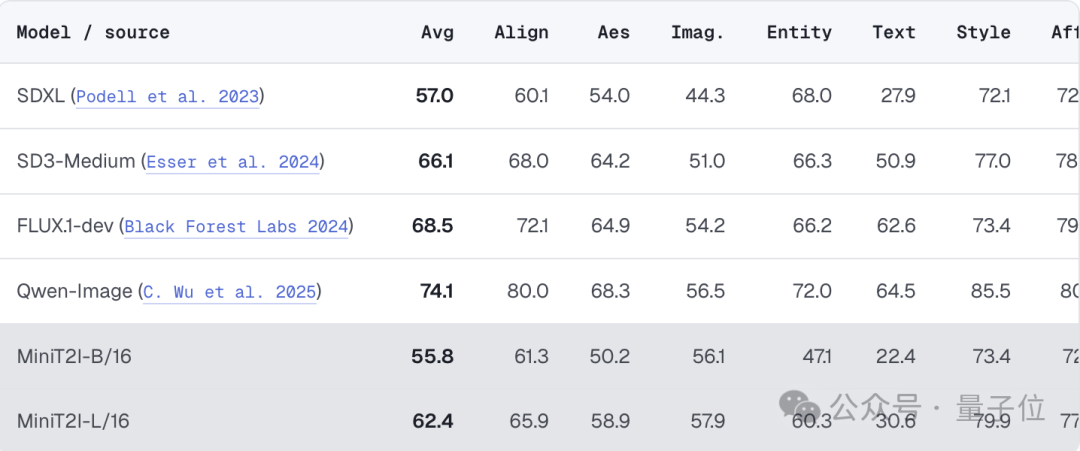Click the Imag. column header
The height and width of the screenshot is (451, 1080).
tap(698, 32)
